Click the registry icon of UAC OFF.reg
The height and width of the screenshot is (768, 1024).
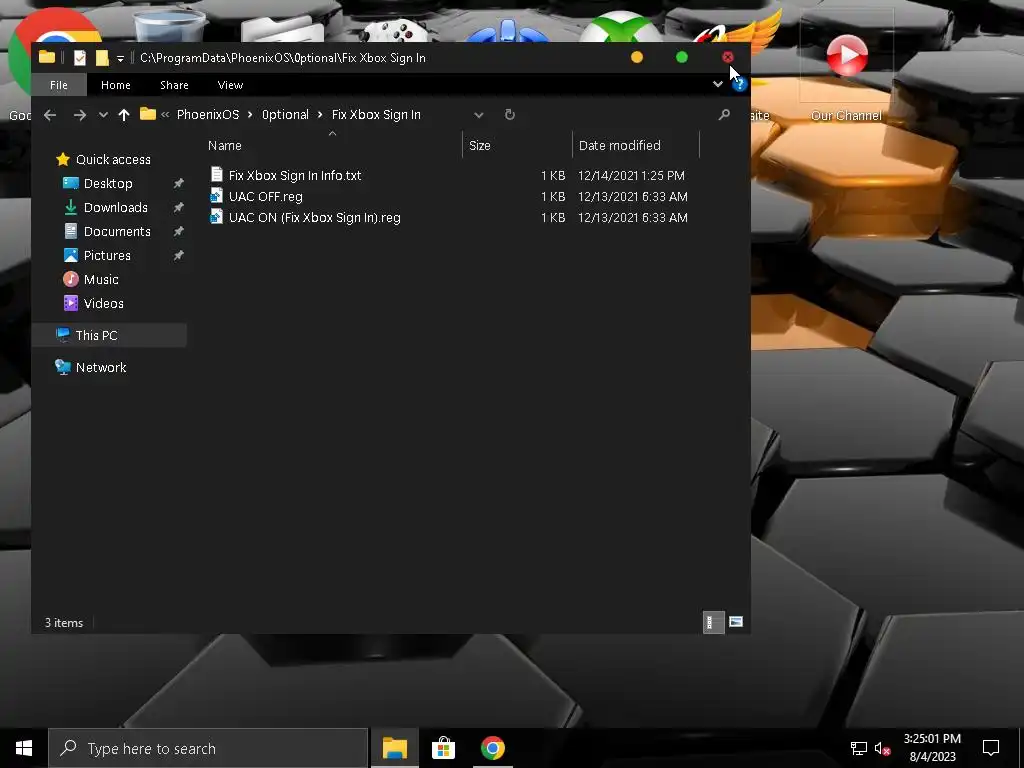pyautogui.click(x=217, y=195)
